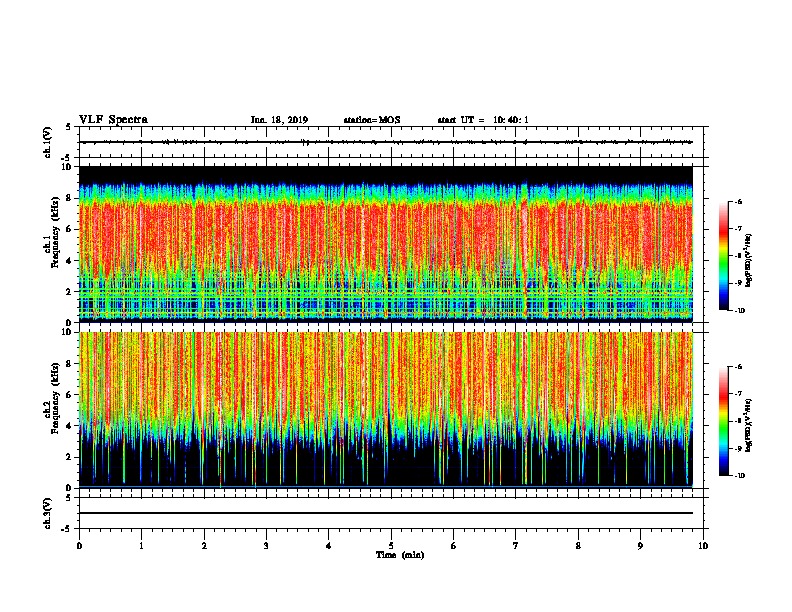
Task: Click time axis tick label "9"
Action: coord(640,545)
